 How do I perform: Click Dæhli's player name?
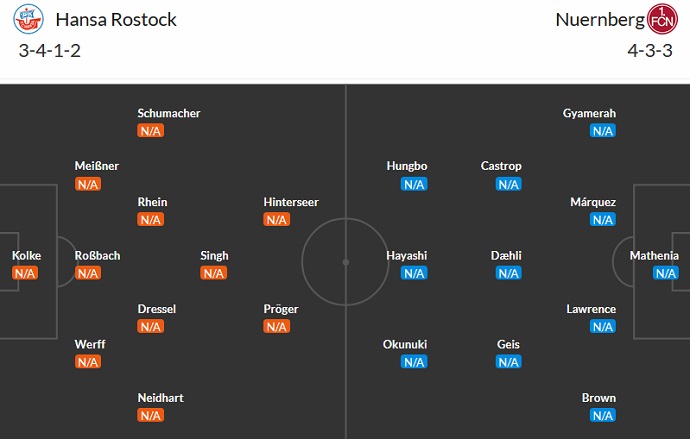tap(506, 256)
